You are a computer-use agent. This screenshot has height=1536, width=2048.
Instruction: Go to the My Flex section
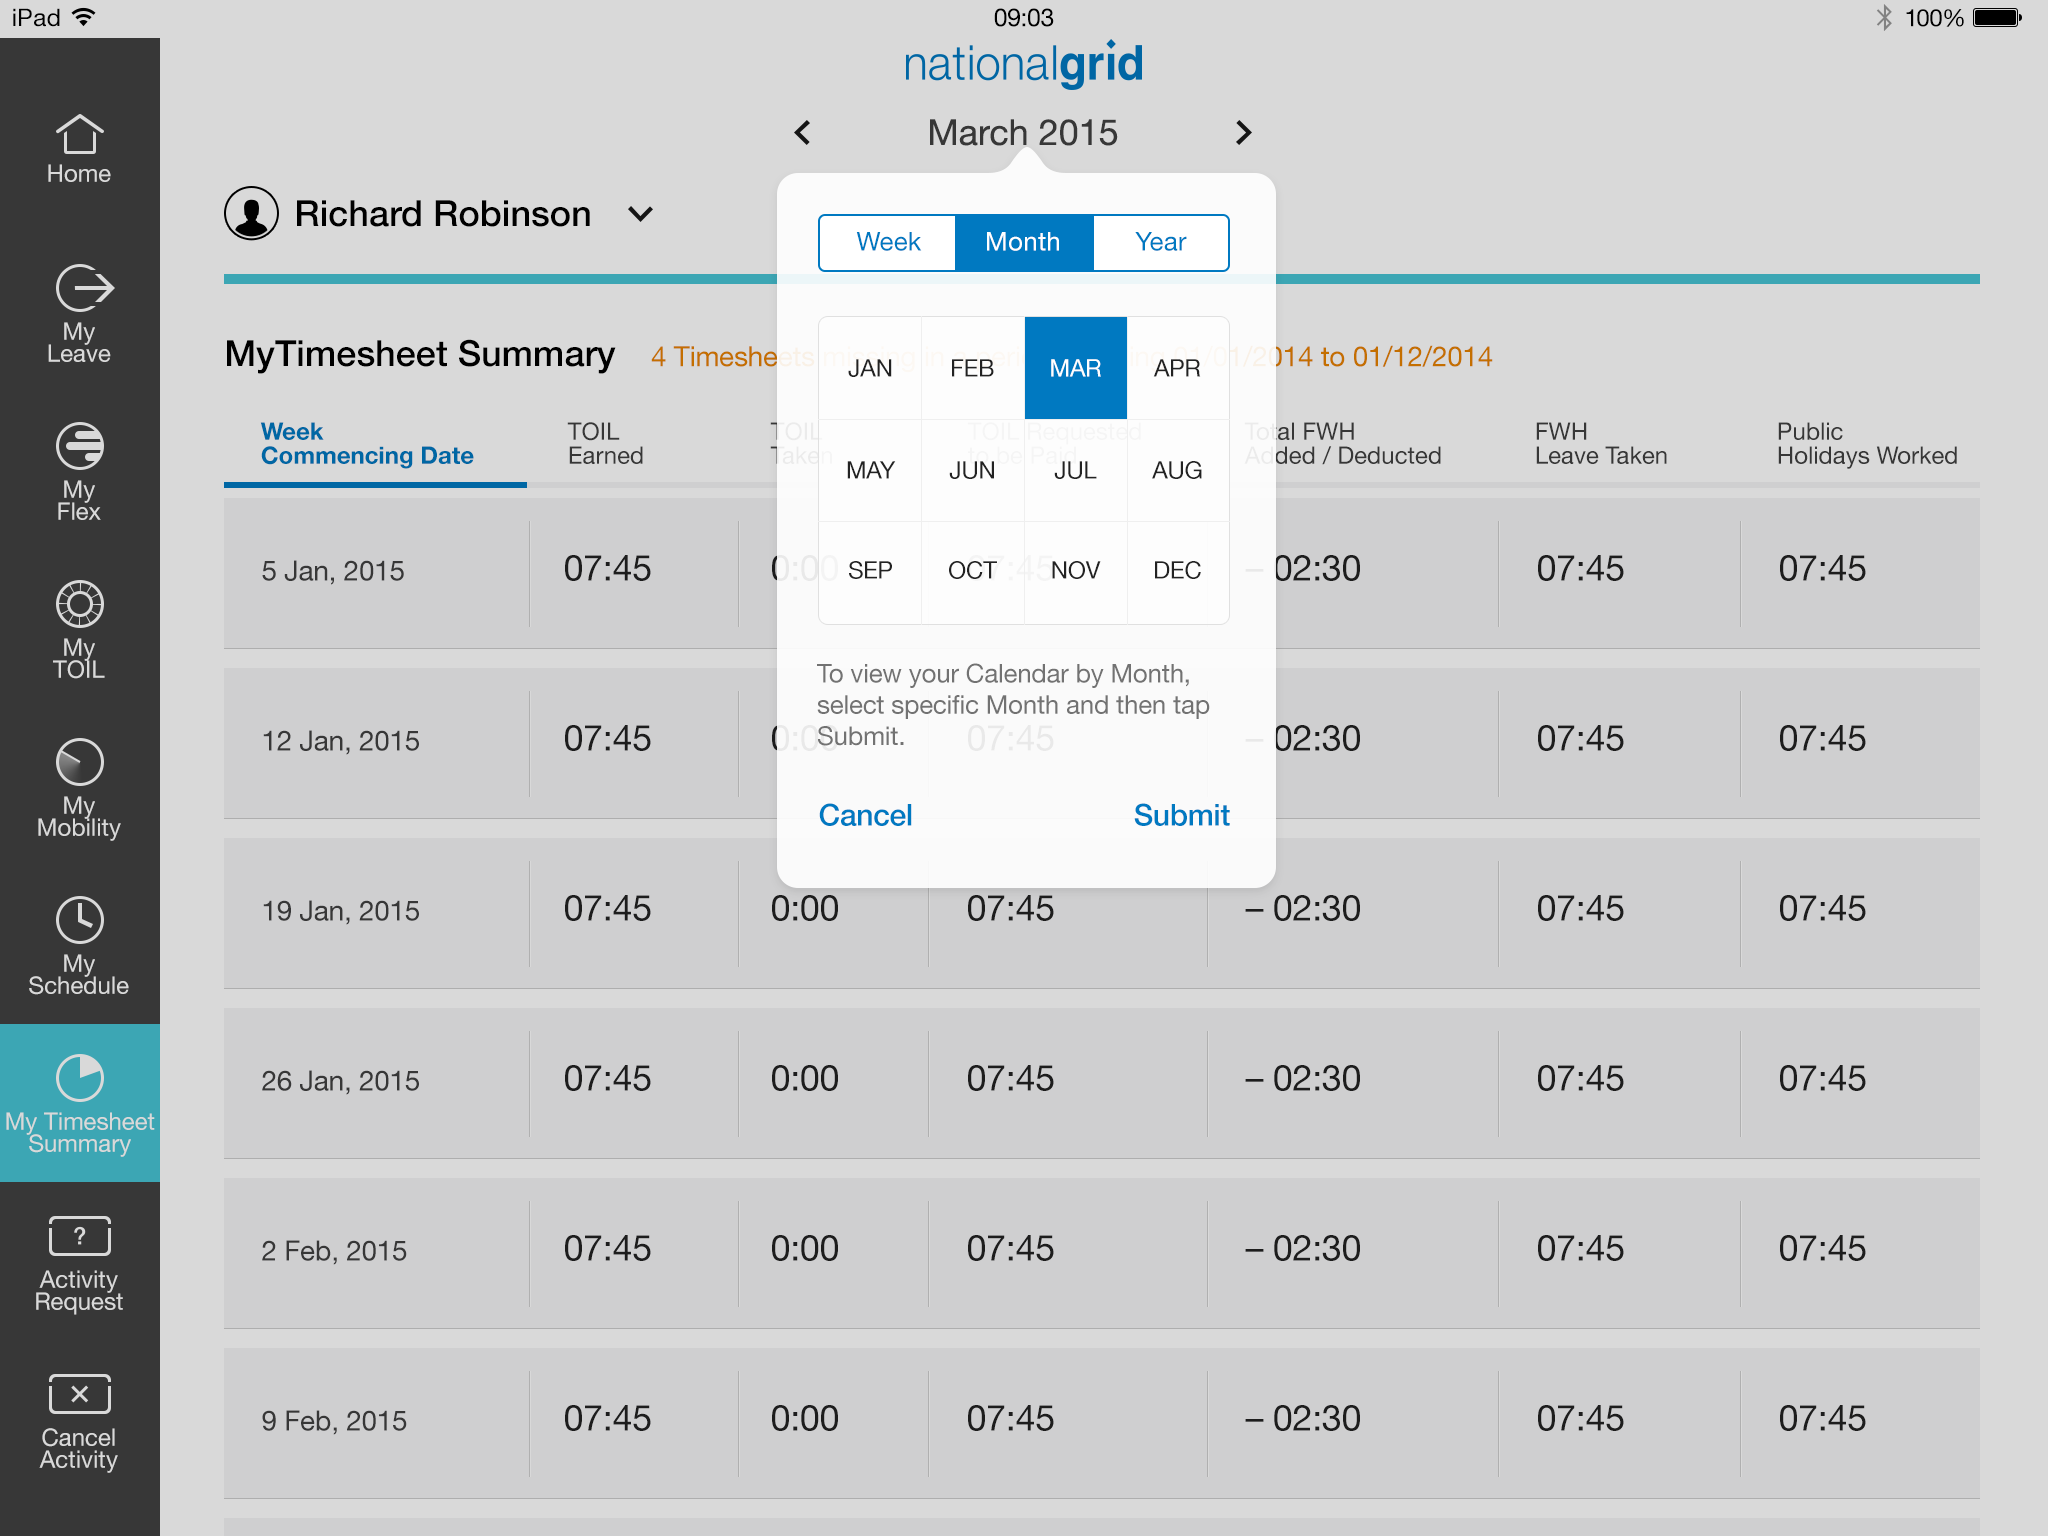click(79, 471)
